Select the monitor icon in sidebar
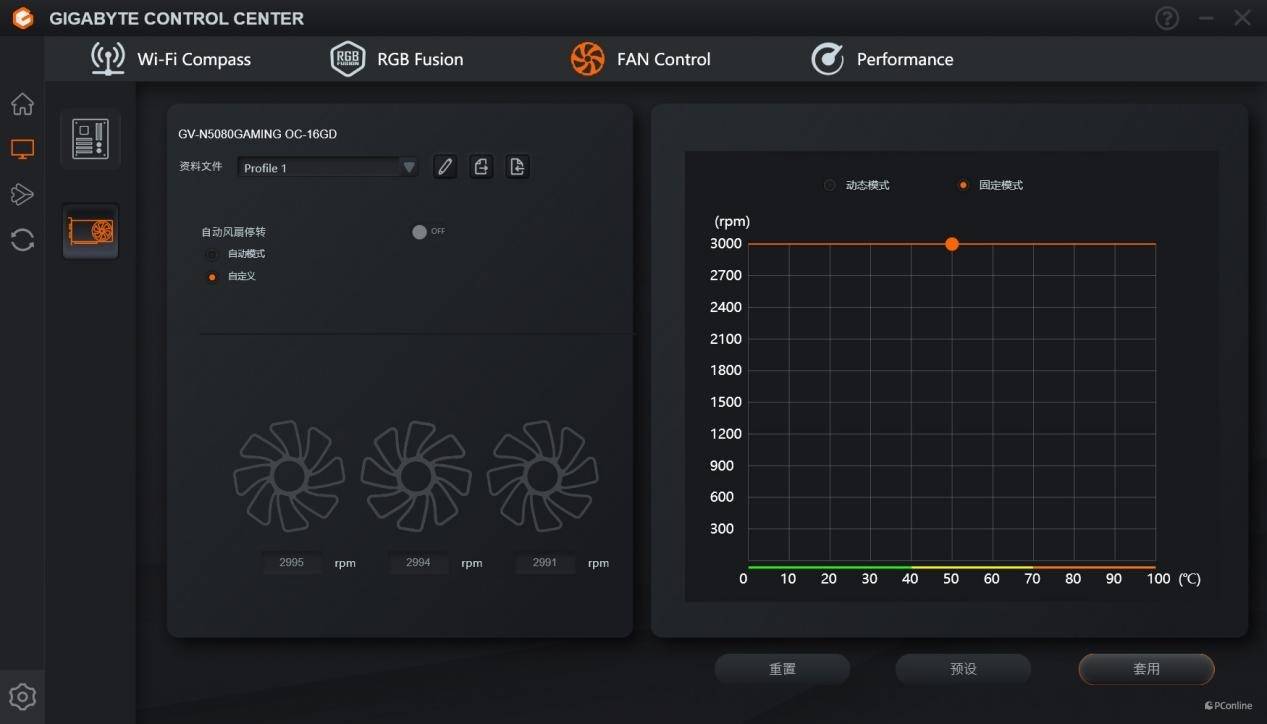This screenshot has width=1267, height=724. click(22, 150)
